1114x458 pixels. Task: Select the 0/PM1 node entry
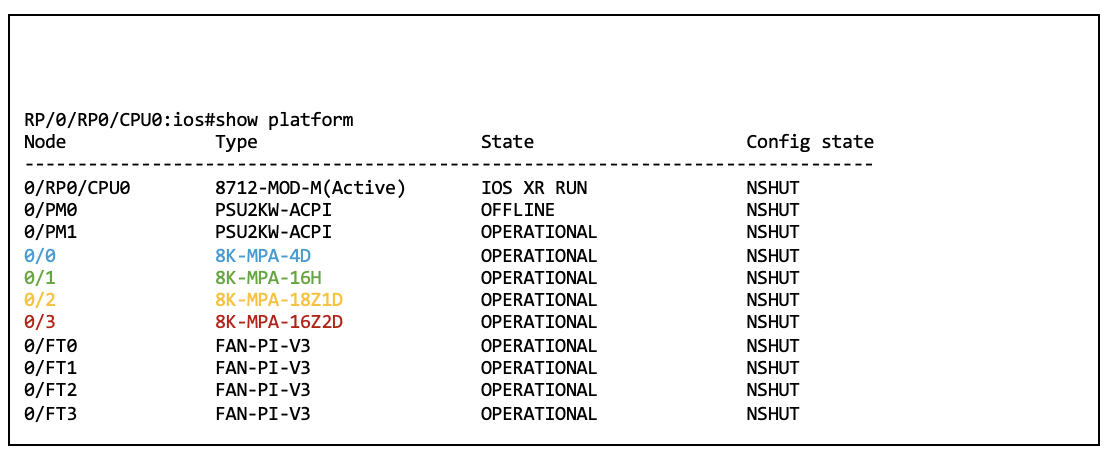pos(53,232)
